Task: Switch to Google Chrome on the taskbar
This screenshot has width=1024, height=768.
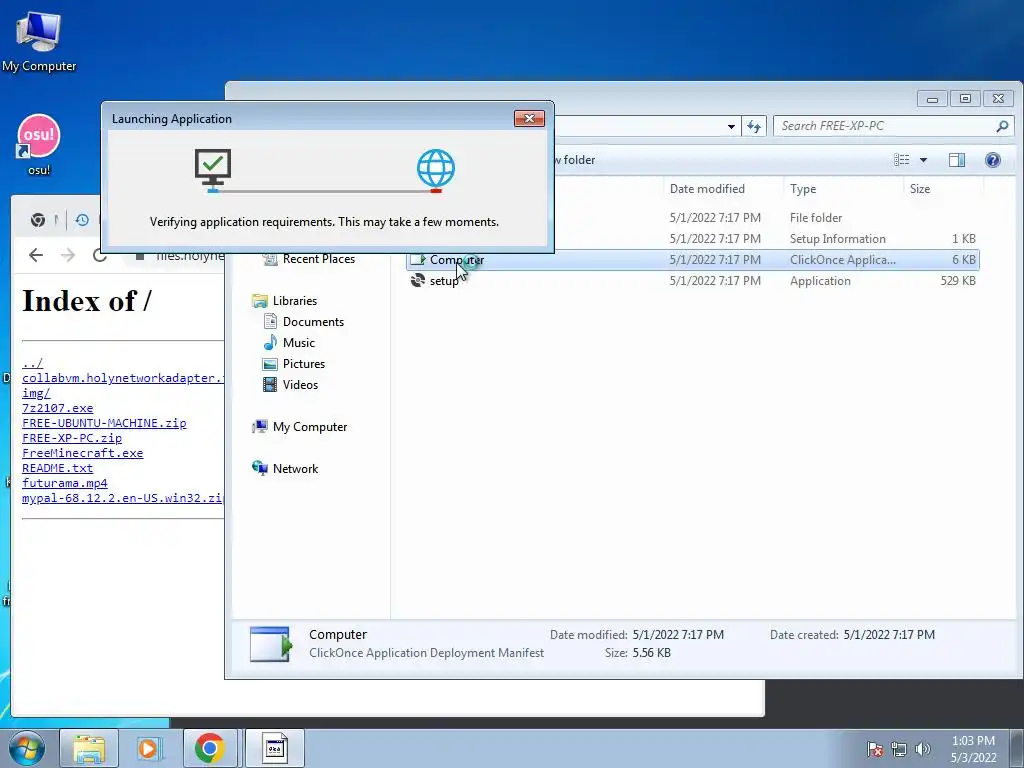Action: click(x=209, y=748)
